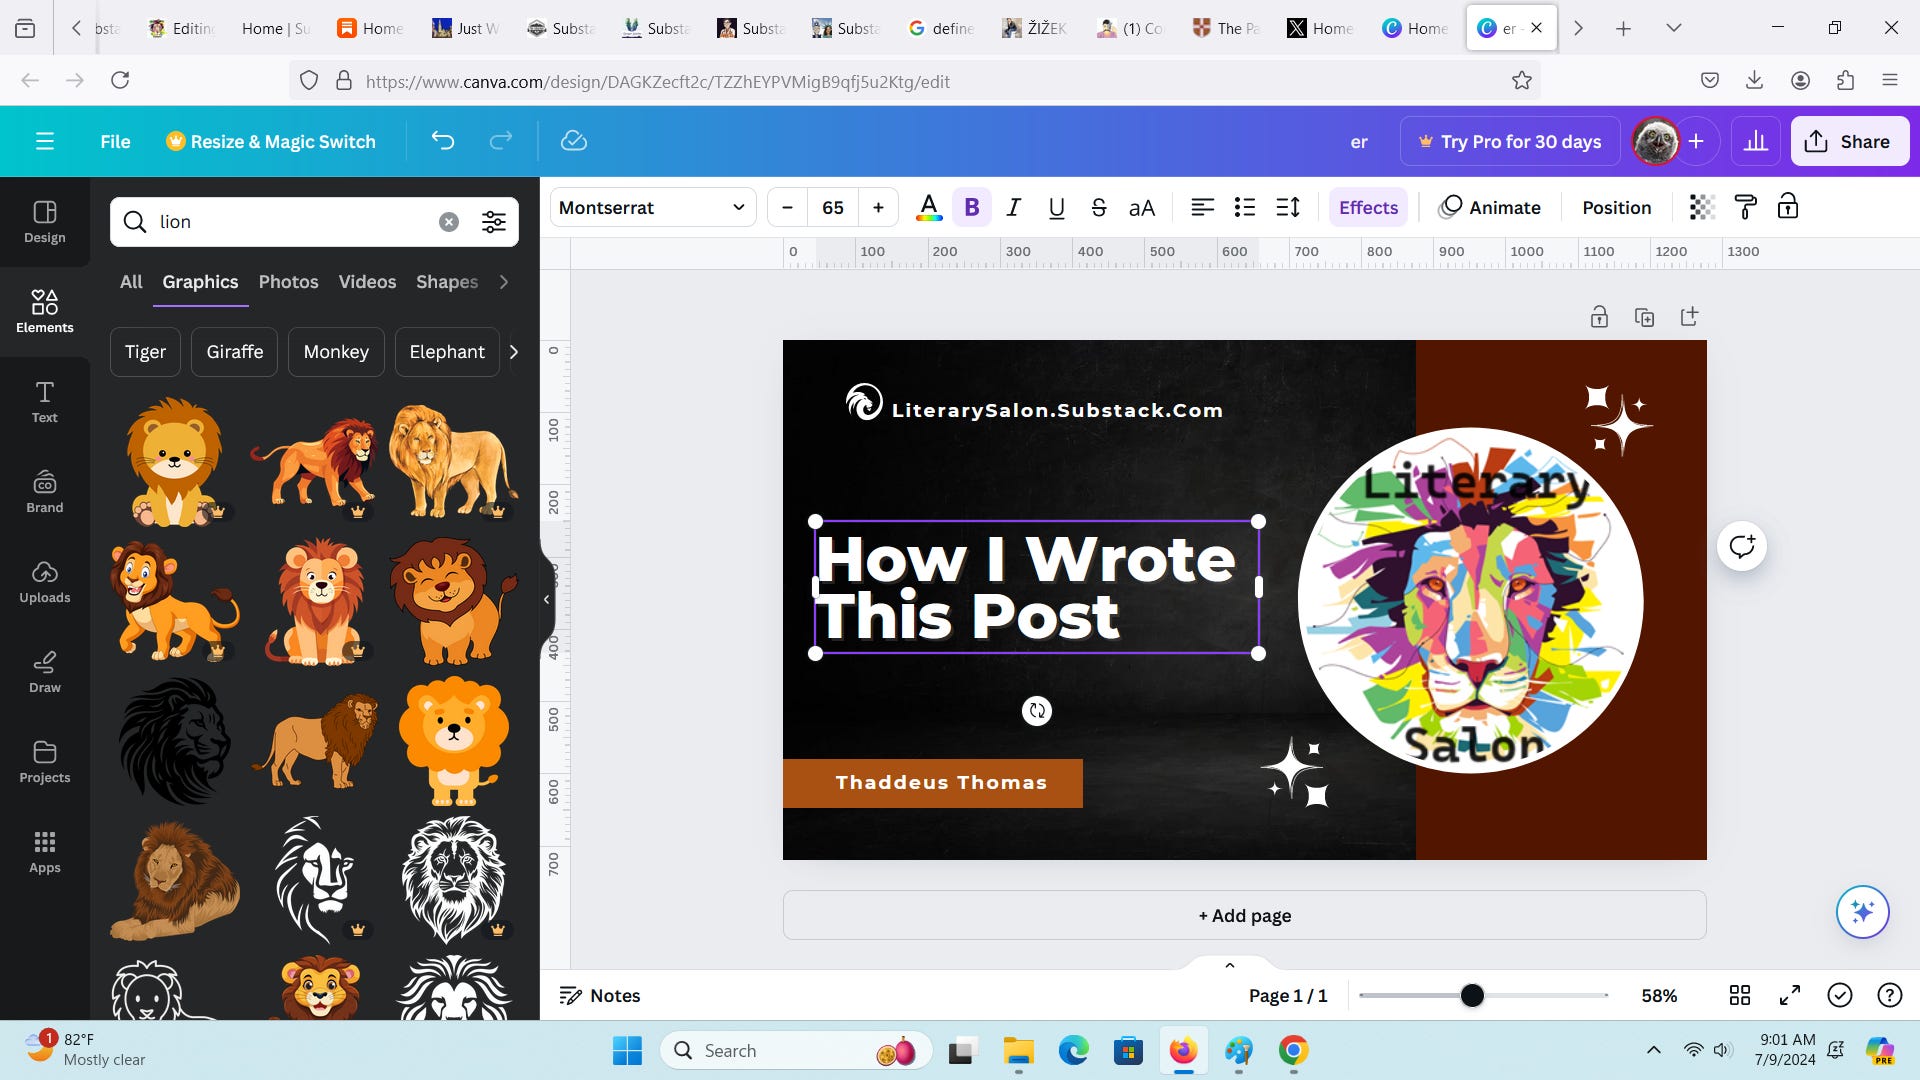The image size is (1920, 1080).
Task: Open the transparency checkerboard icon
Action: 1701,207
